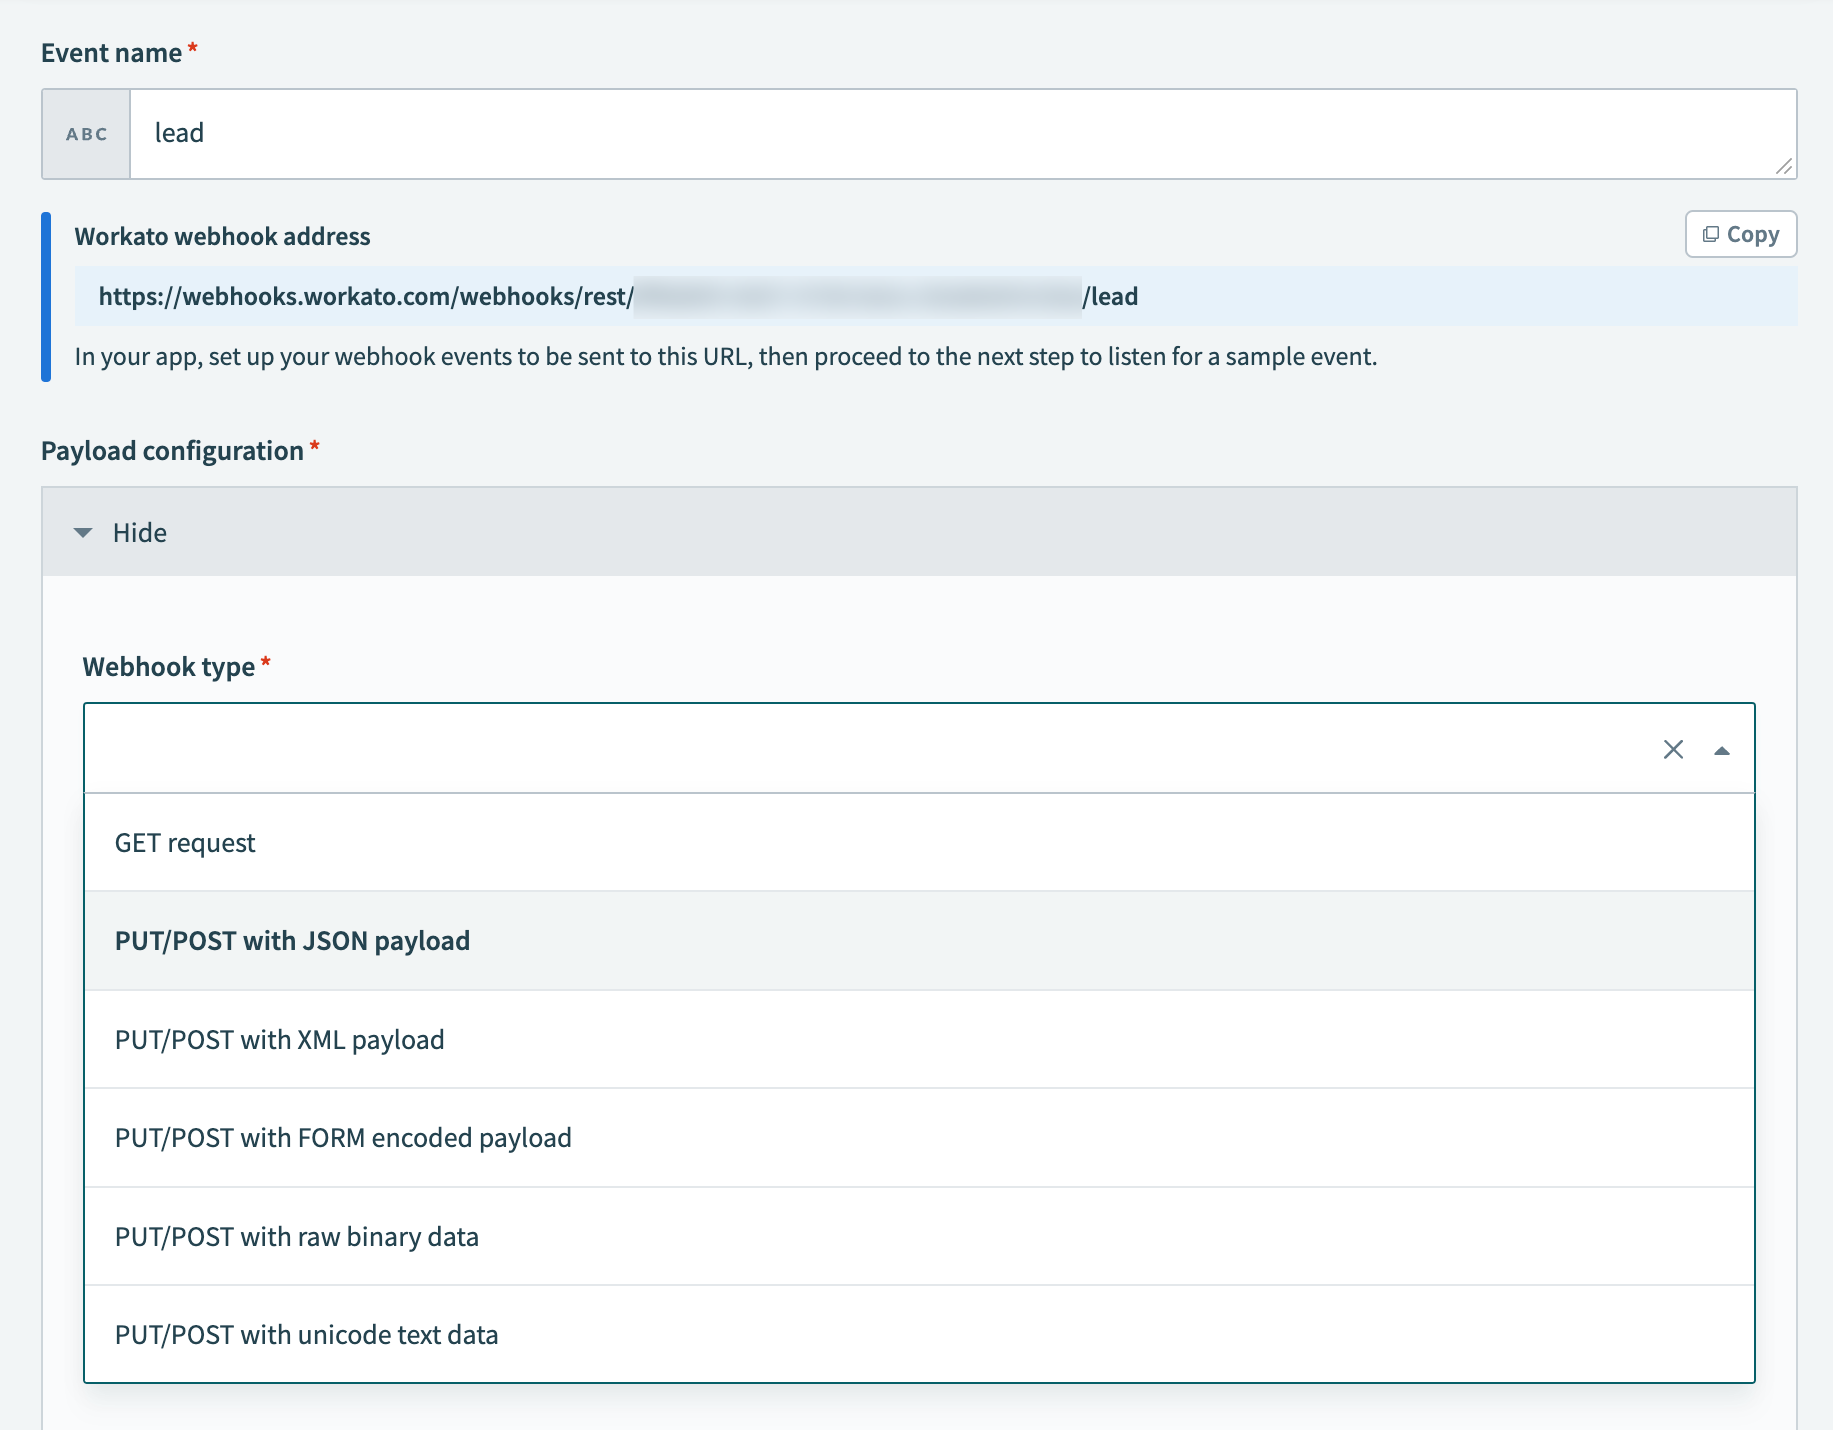The image size is (1833, 1430).
Task: Select PUT/POST with unicode text data
Action: coord(307,1334)
